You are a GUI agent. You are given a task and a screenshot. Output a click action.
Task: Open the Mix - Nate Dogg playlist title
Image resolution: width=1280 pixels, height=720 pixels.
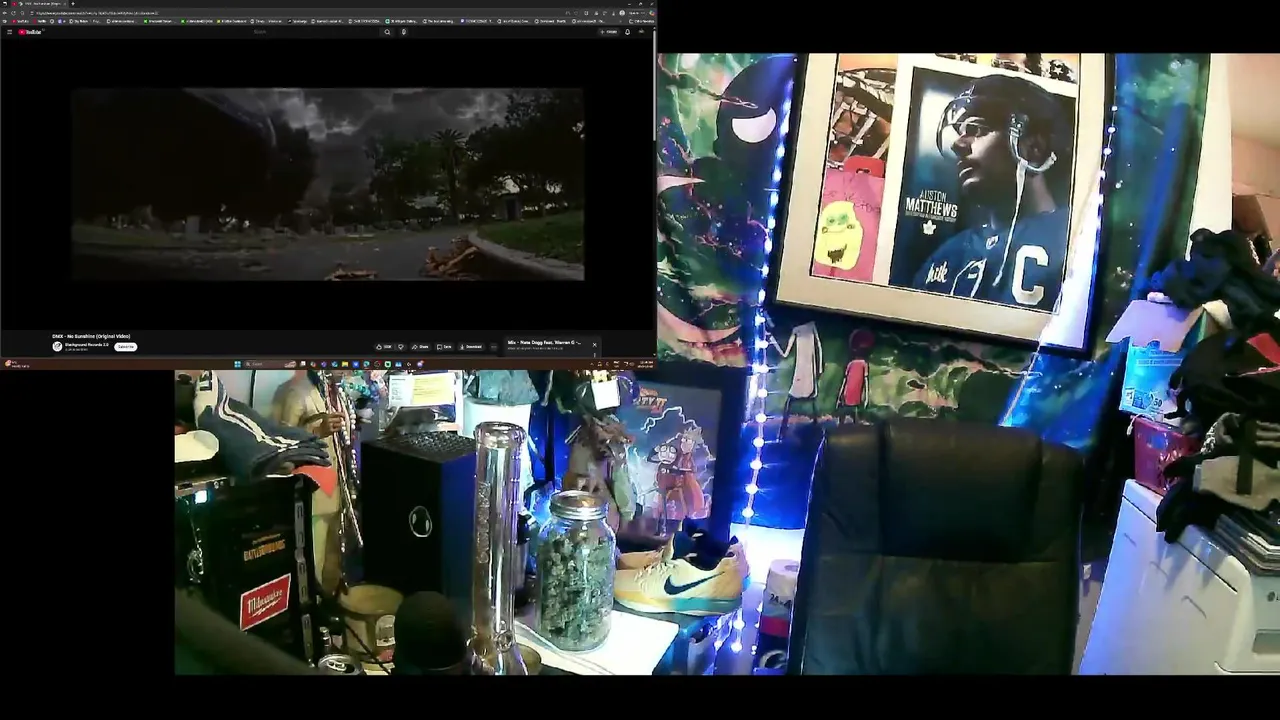pyautogui.click(x=544, y=342)
